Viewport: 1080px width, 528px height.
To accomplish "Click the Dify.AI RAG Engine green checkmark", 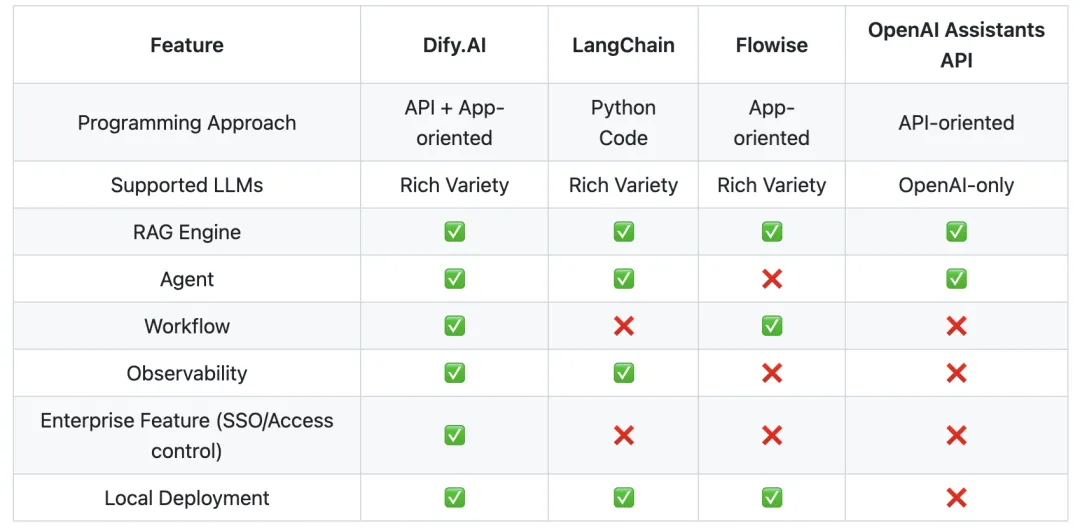I will (x=455, y=232).
